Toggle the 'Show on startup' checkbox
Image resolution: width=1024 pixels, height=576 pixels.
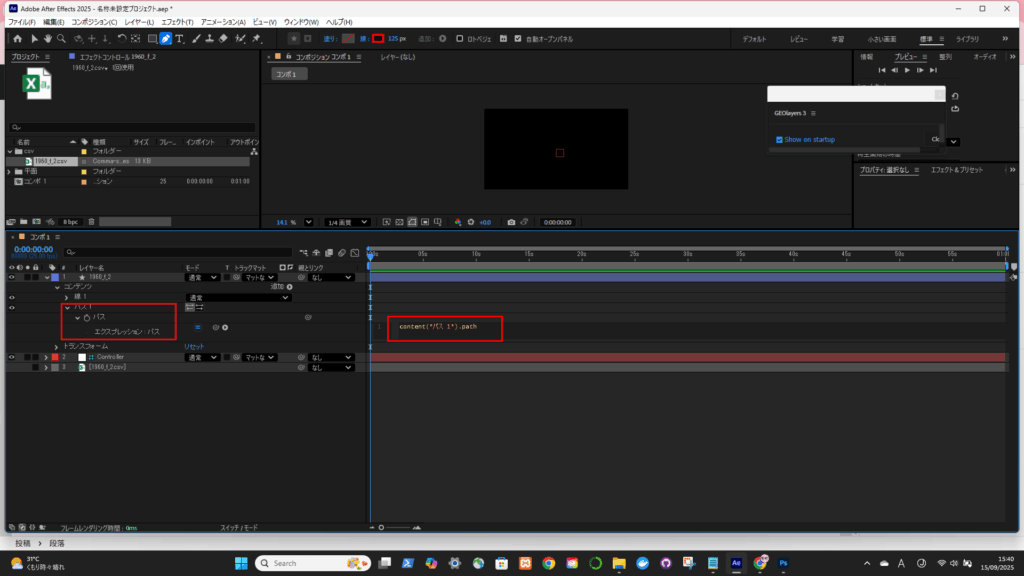780,140
